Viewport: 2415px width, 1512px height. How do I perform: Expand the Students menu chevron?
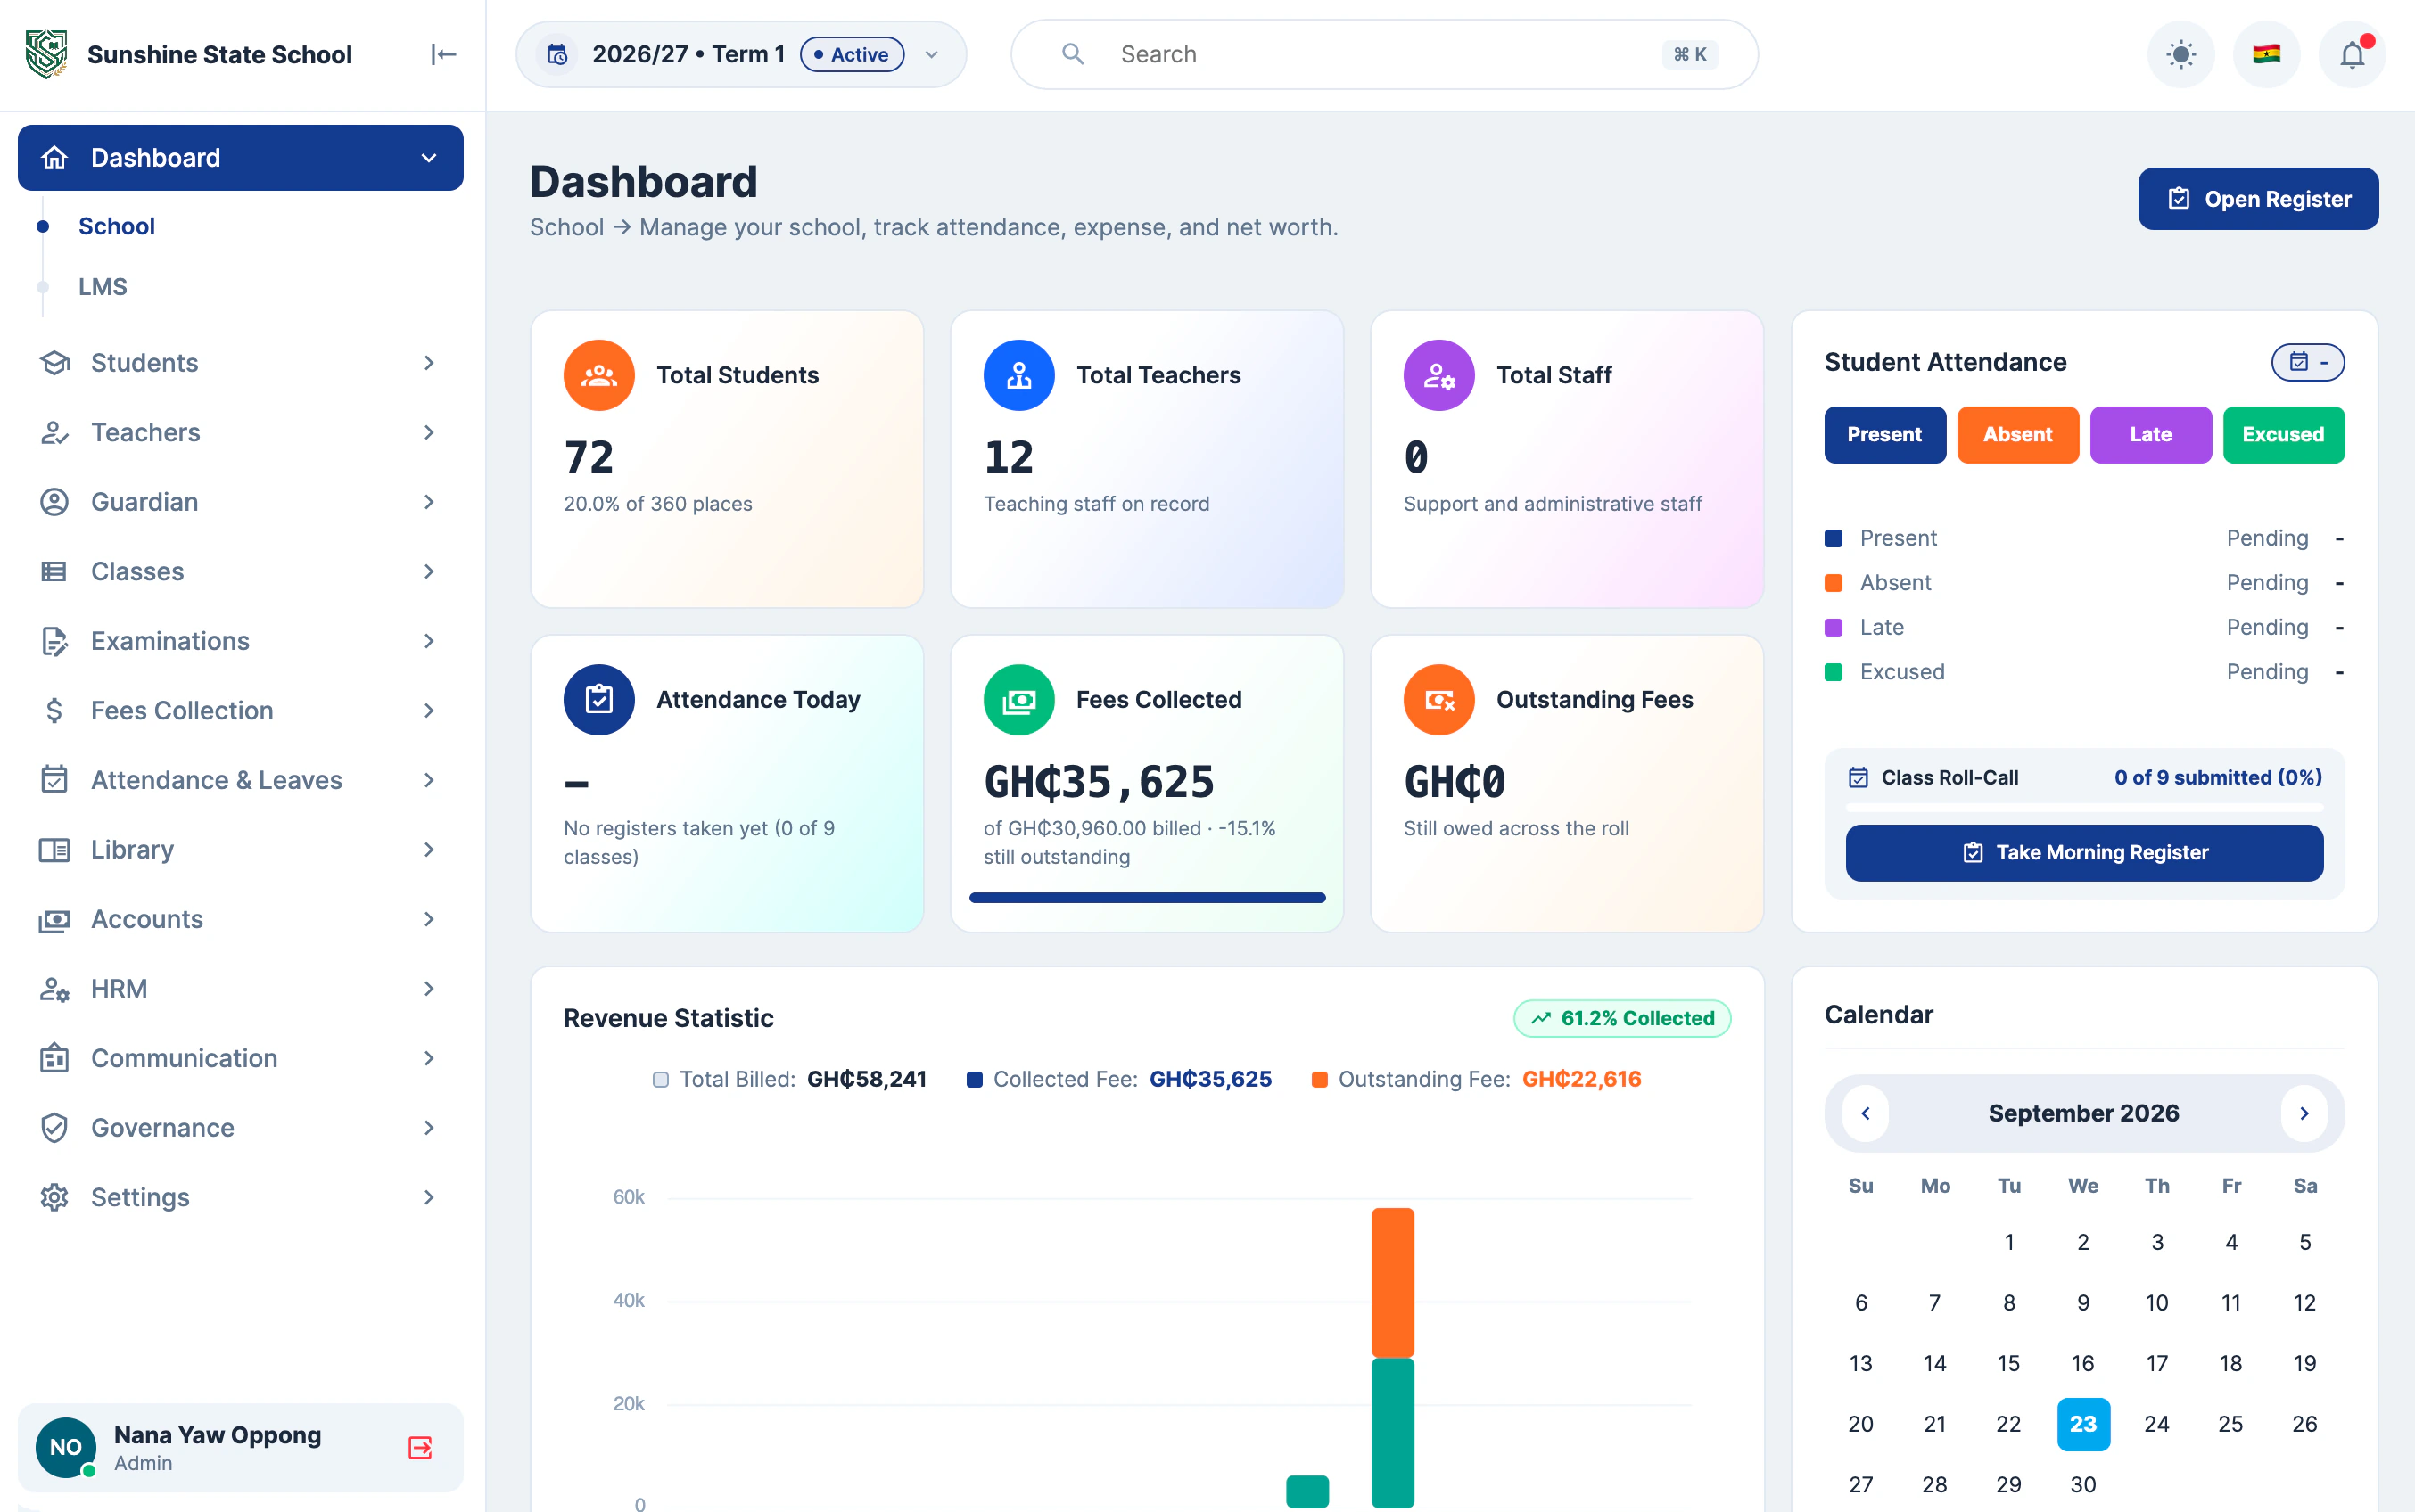(429, 363)
